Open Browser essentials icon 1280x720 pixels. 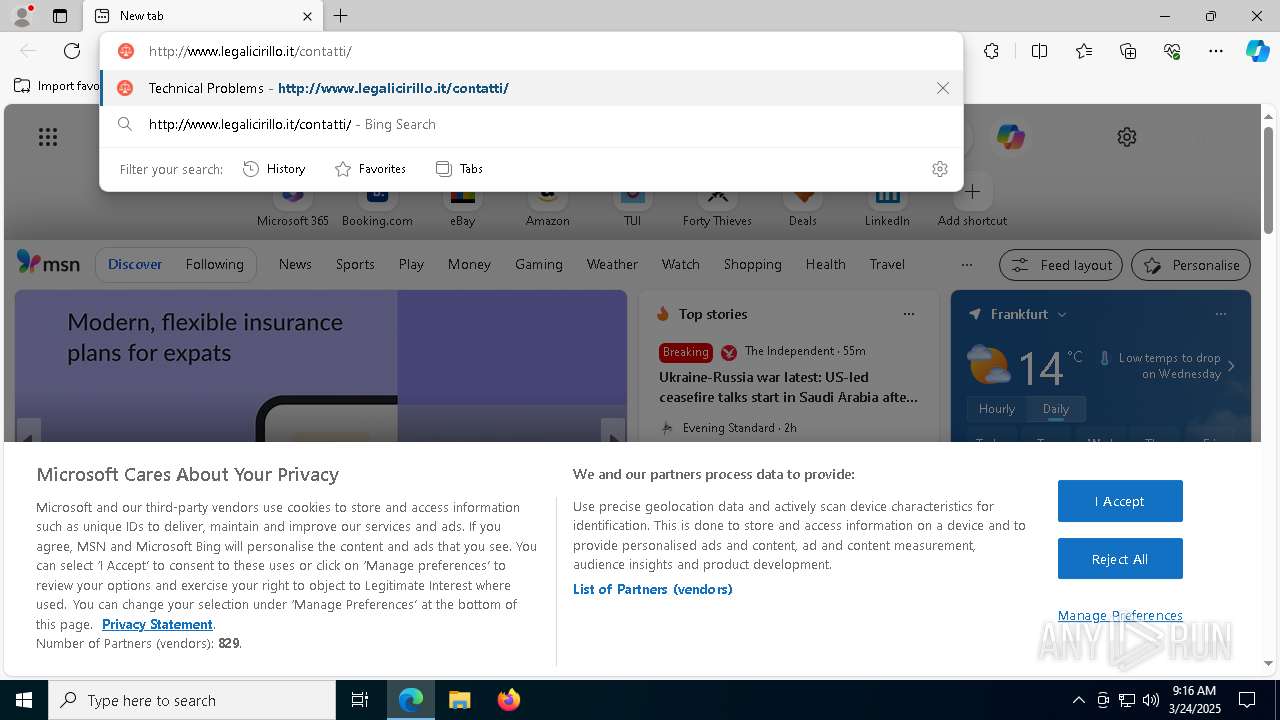pyautogui.click(x=1172, y=51)
